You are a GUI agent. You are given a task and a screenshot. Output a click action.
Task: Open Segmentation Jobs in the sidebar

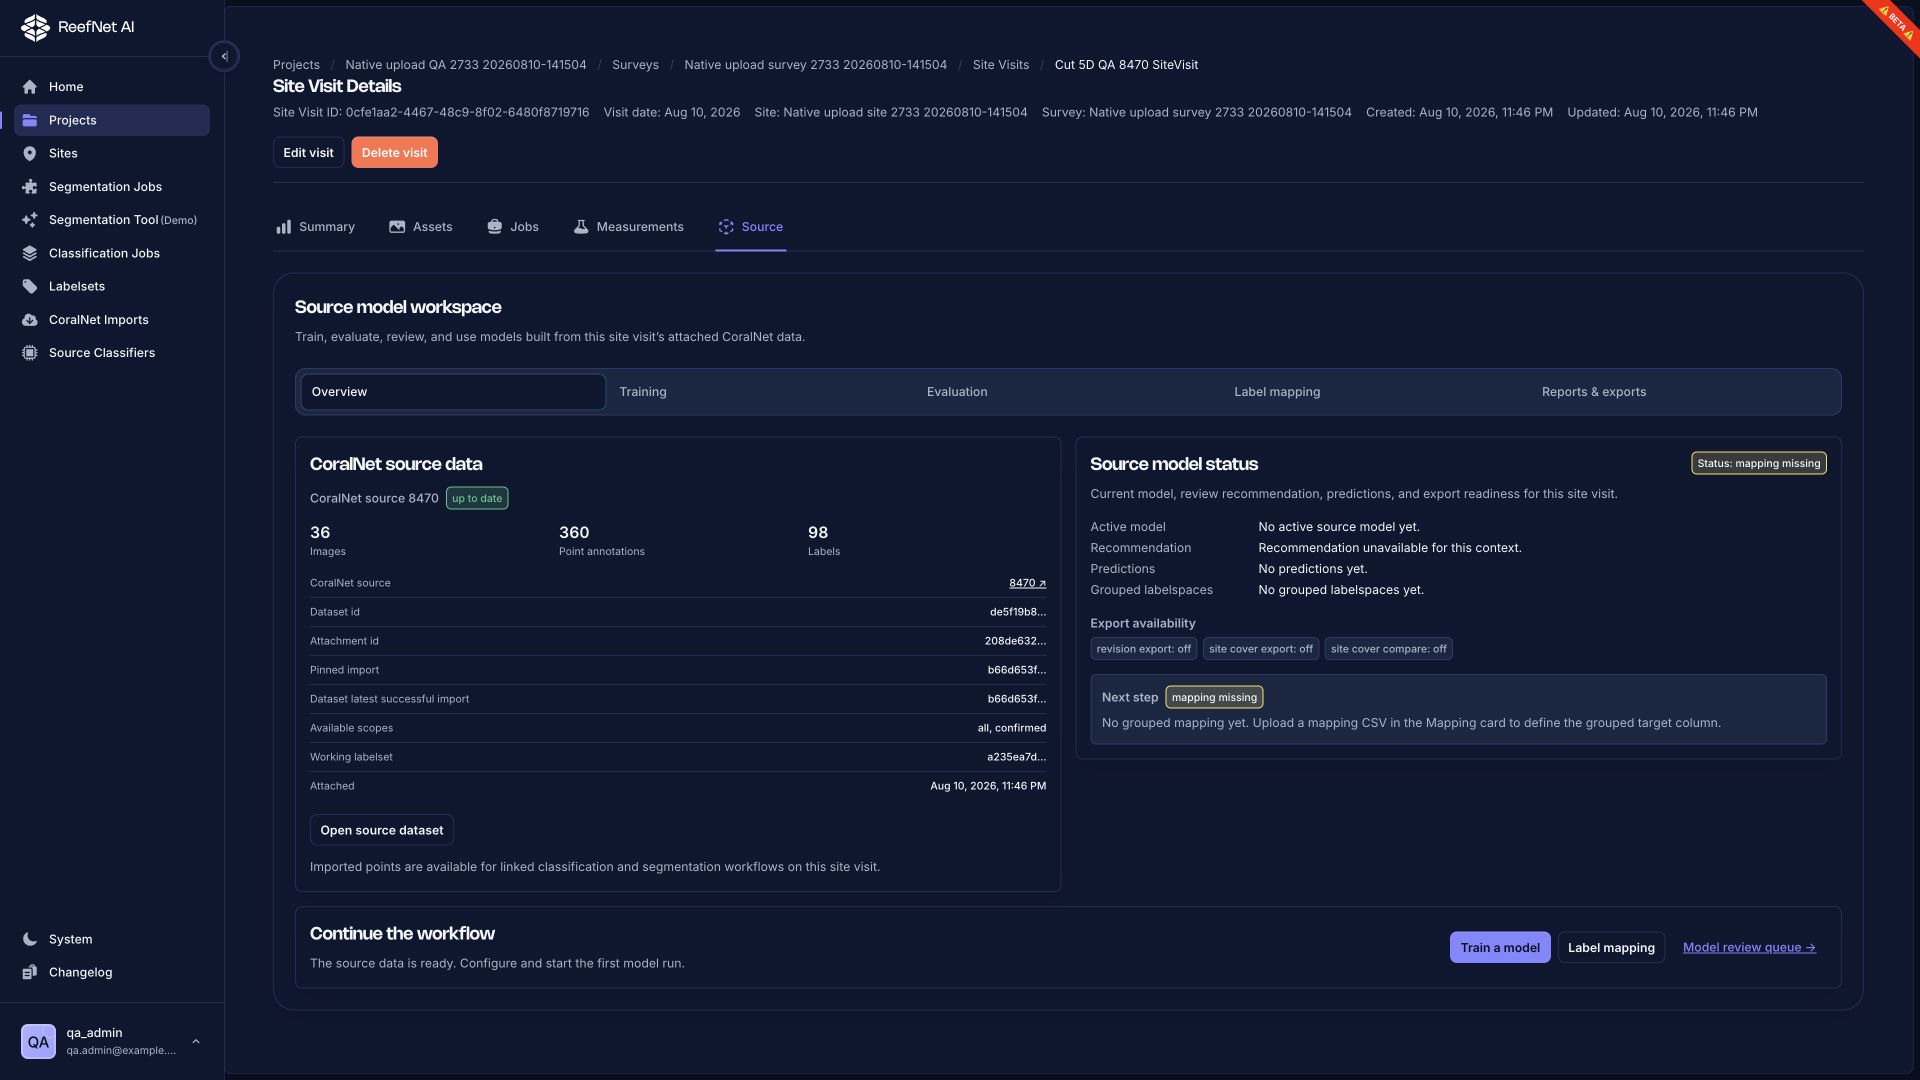[112, 187]
